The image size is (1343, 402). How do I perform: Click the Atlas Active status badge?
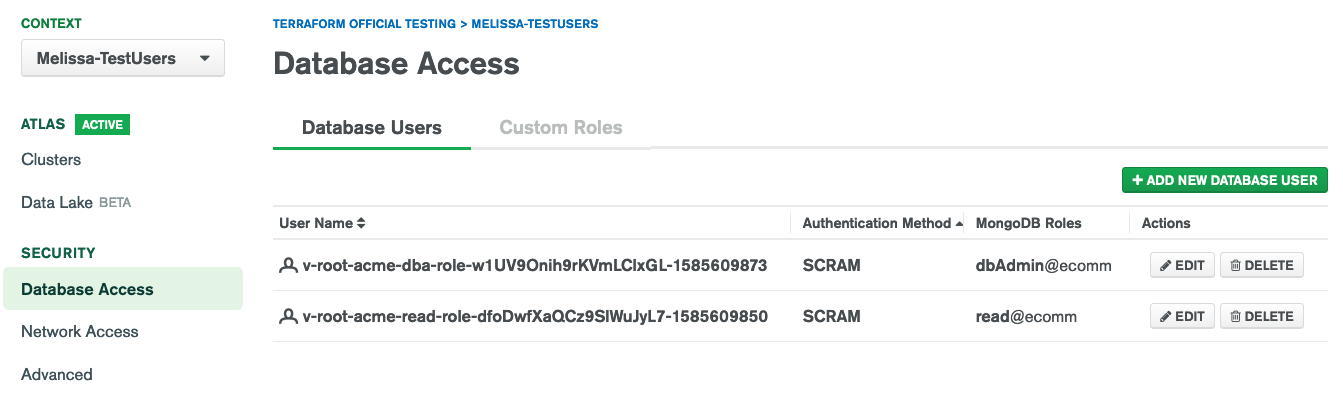pos(102,125)
